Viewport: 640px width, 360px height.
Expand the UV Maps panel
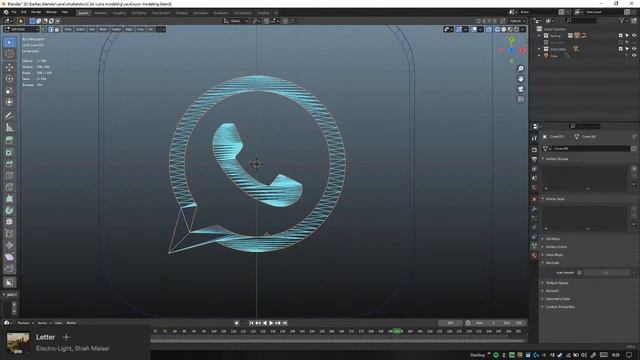point(553,239)
